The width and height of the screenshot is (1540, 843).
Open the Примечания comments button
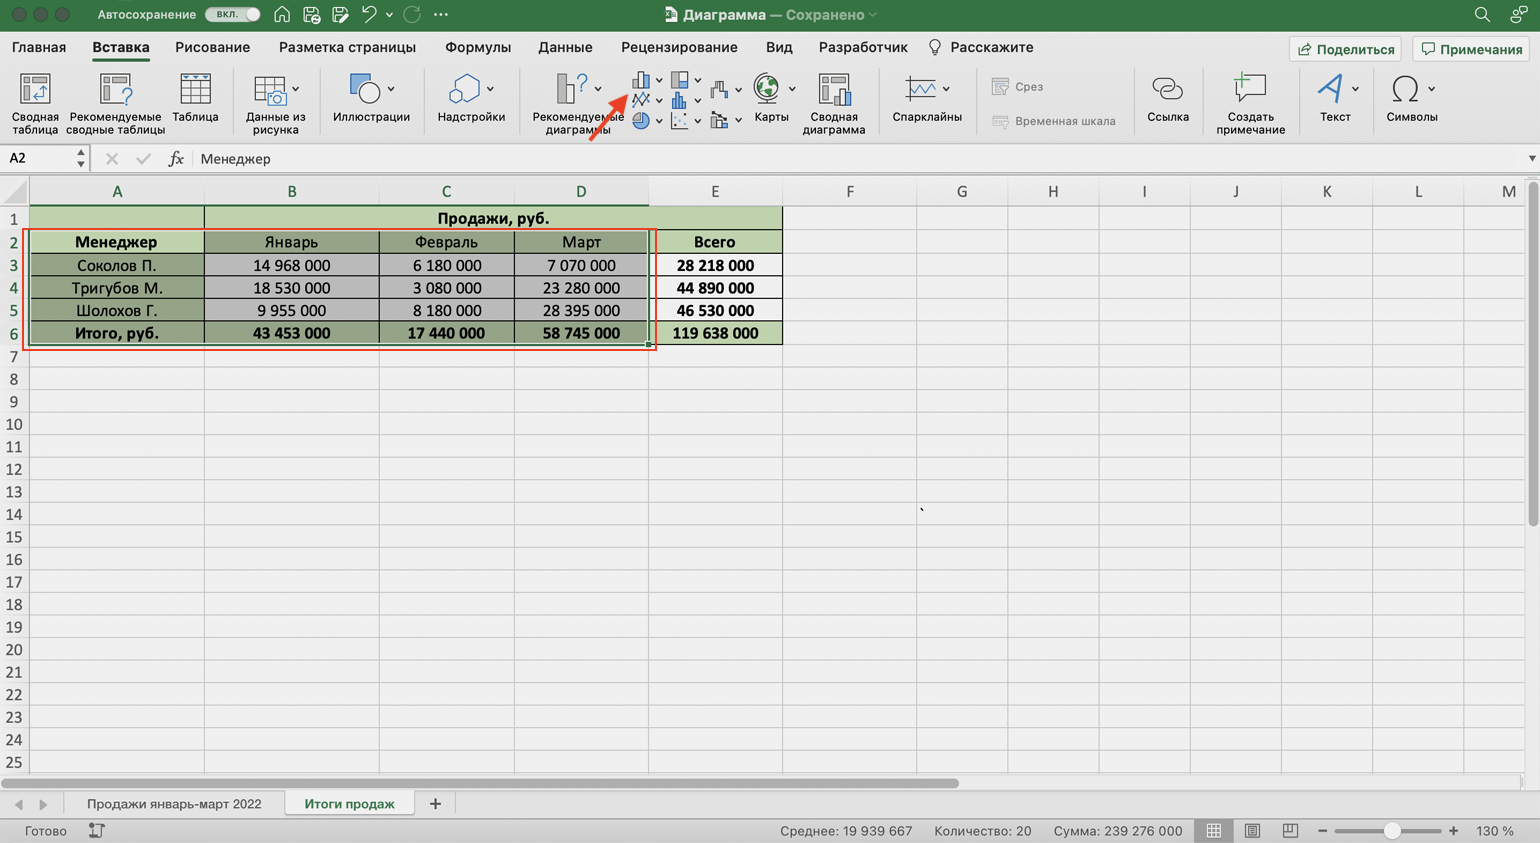pyautogui.click(x=1472, y=49)
